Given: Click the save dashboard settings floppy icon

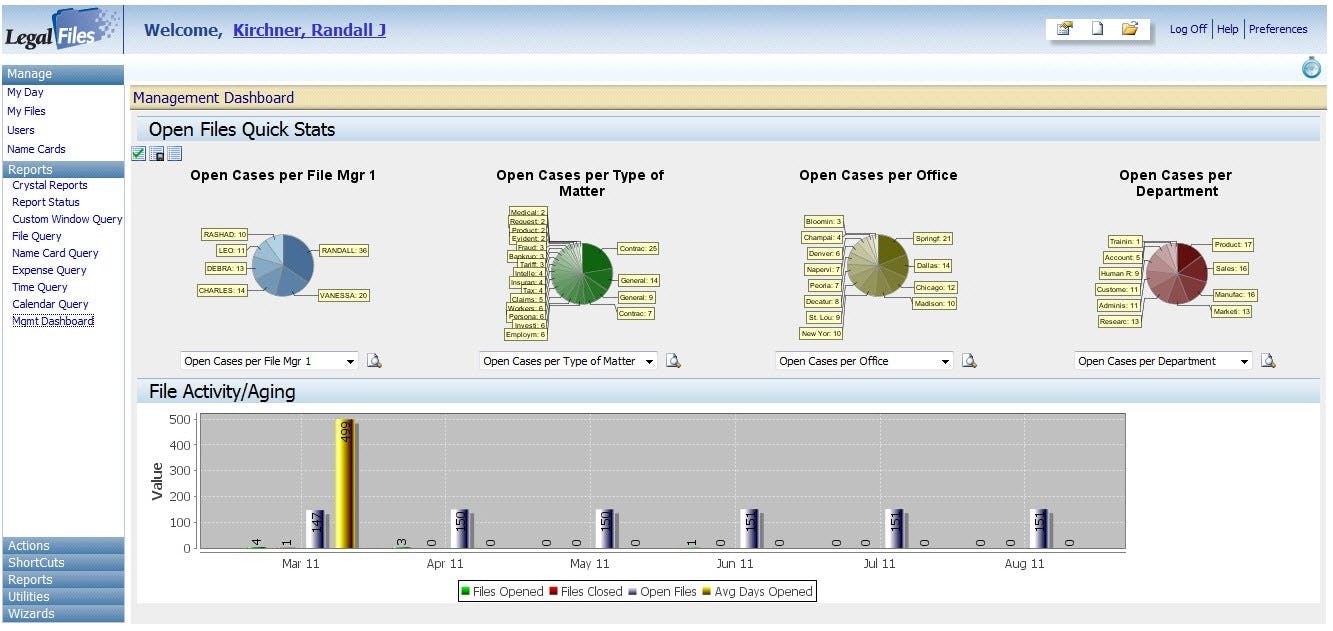Looking at the screenshot, I should (x=157, y=153).
